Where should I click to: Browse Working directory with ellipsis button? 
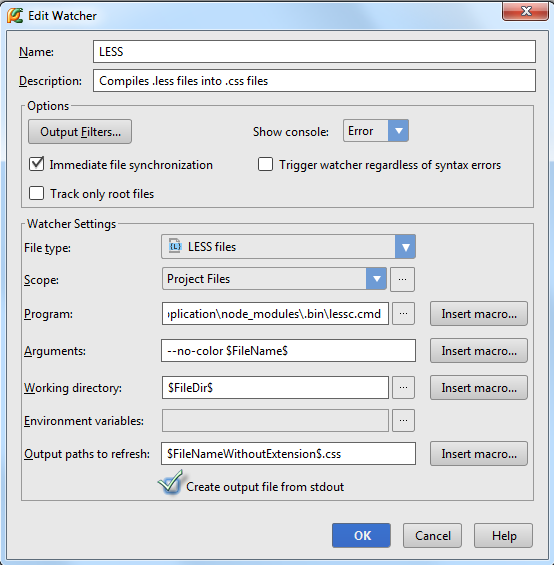point(403,388)
